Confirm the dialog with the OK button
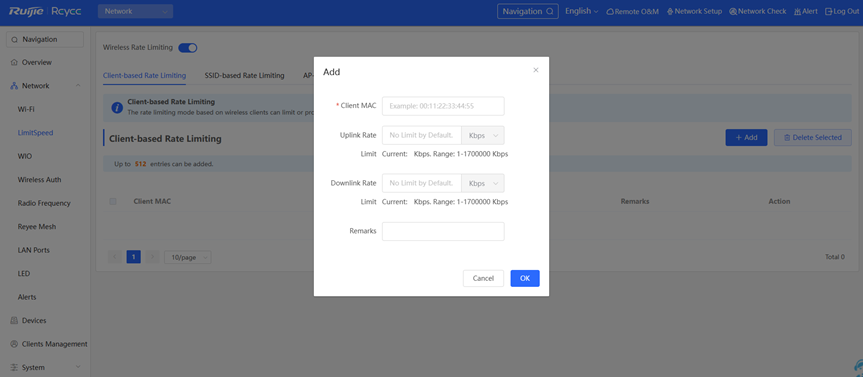The image size is (863, 377). pyautogui.click(x=525, y=278)
